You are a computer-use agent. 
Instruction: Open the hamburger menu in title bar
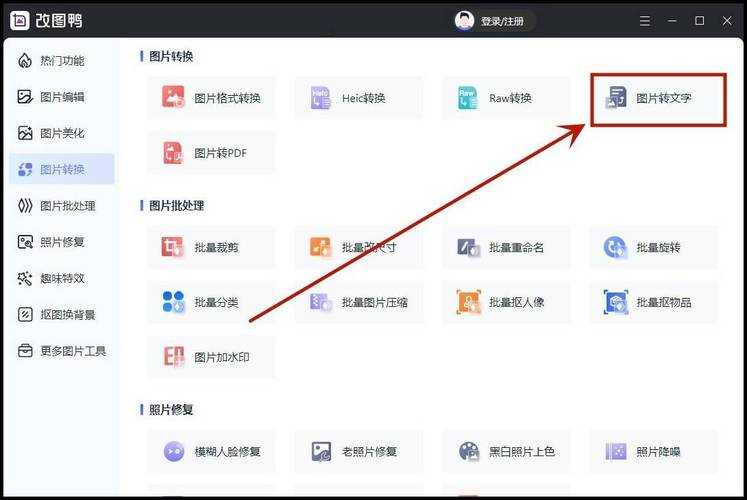point(645,20)
